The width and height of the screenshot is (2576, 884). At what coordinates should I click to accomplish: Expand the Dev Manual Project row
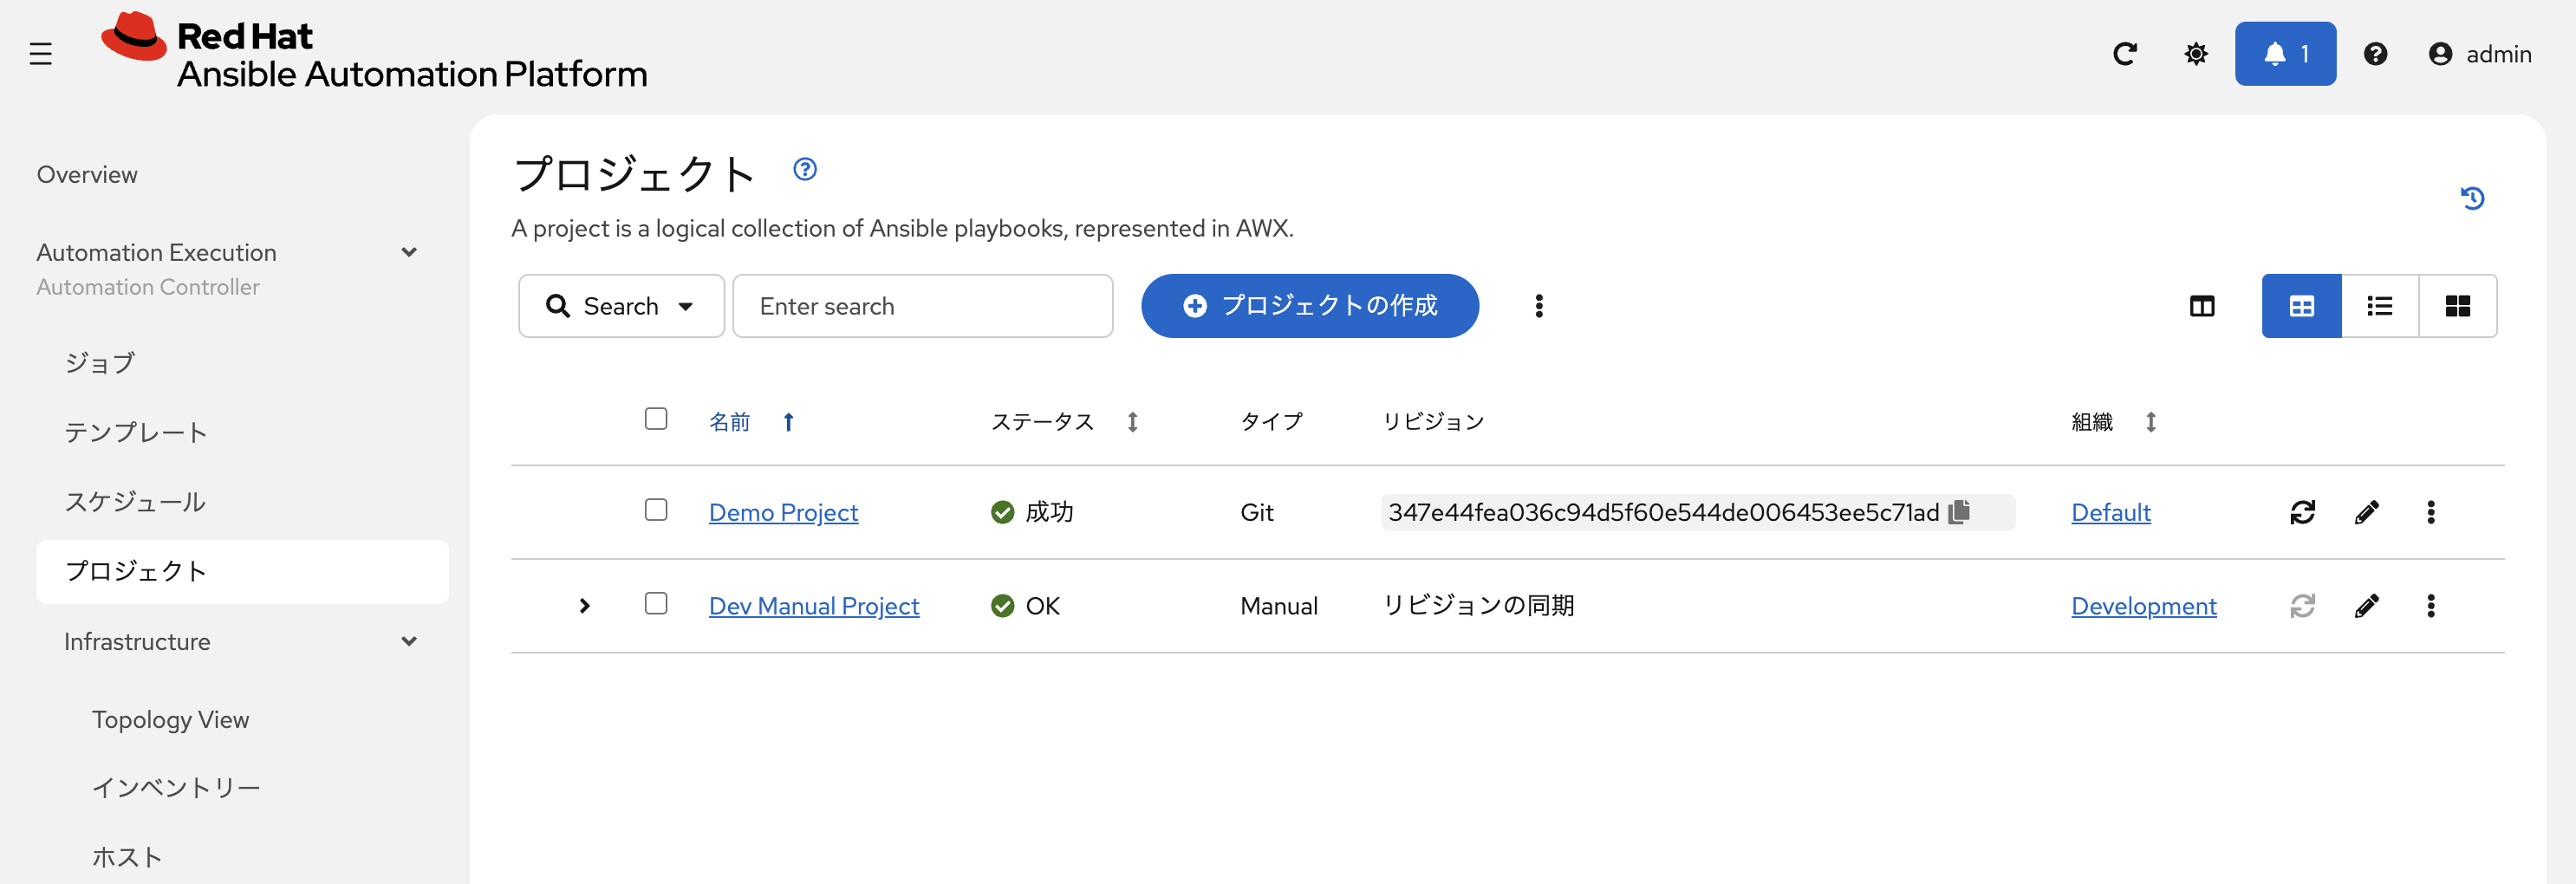[585, 606]
